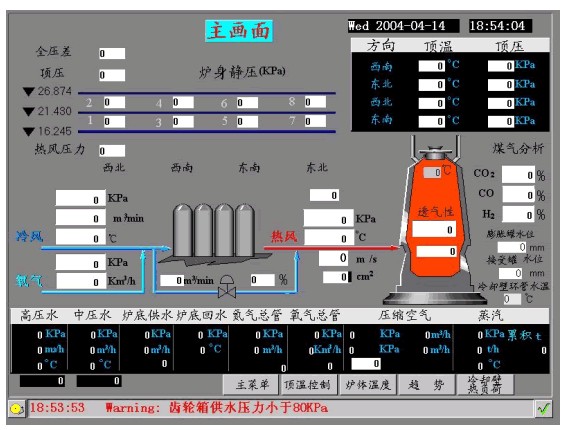Click the green checkmark acknowledge icon

coord(543,409)
